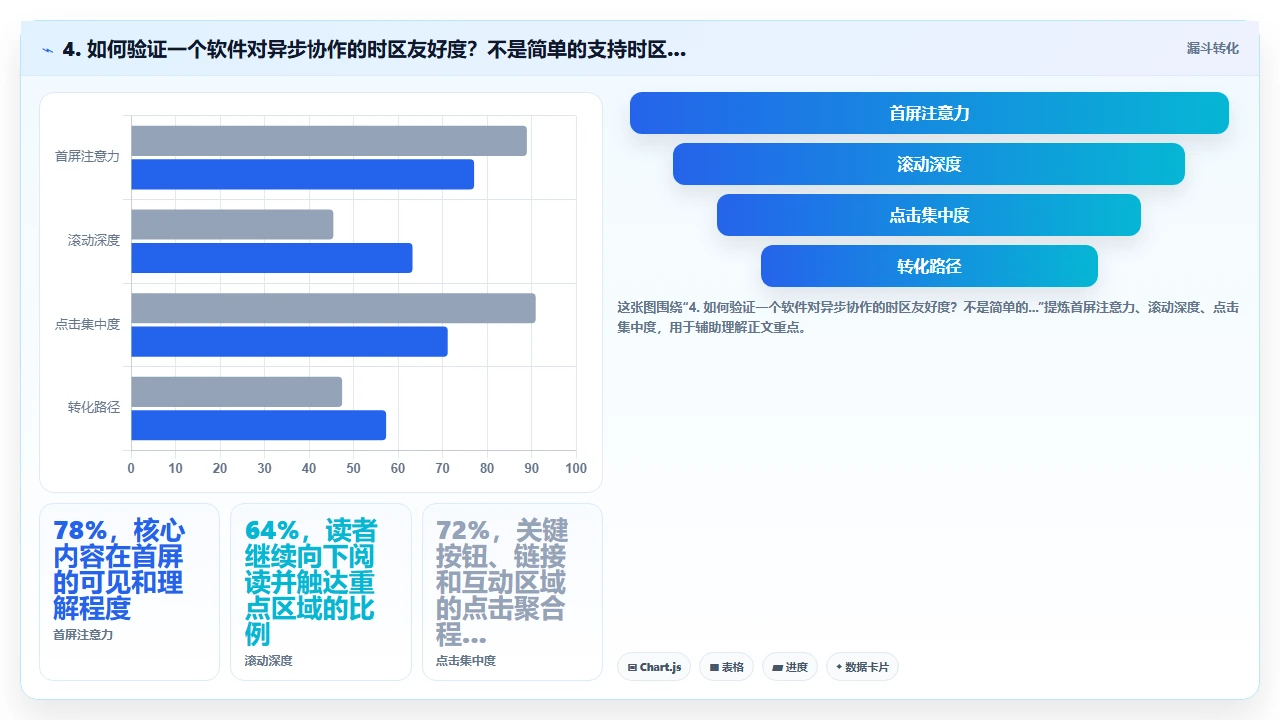Select the 转化路径 funnel stage

point(929,266)
